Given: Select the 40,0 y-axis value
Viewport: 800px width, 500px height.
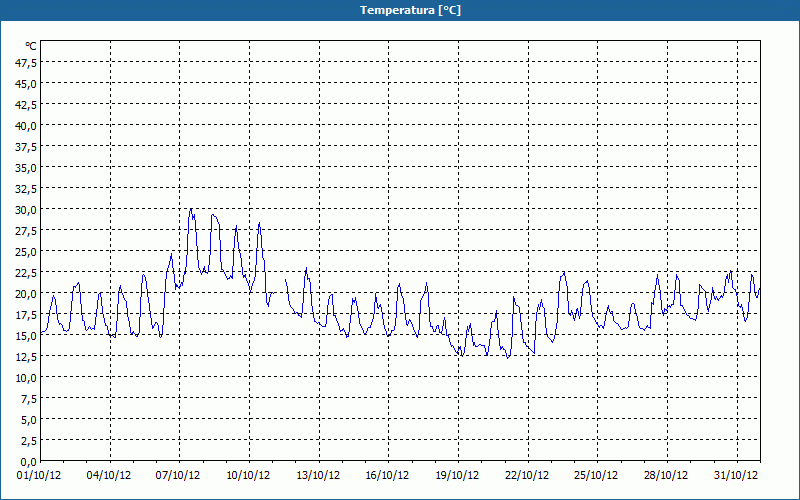Looking at the screenshot, I should (27, 126).
